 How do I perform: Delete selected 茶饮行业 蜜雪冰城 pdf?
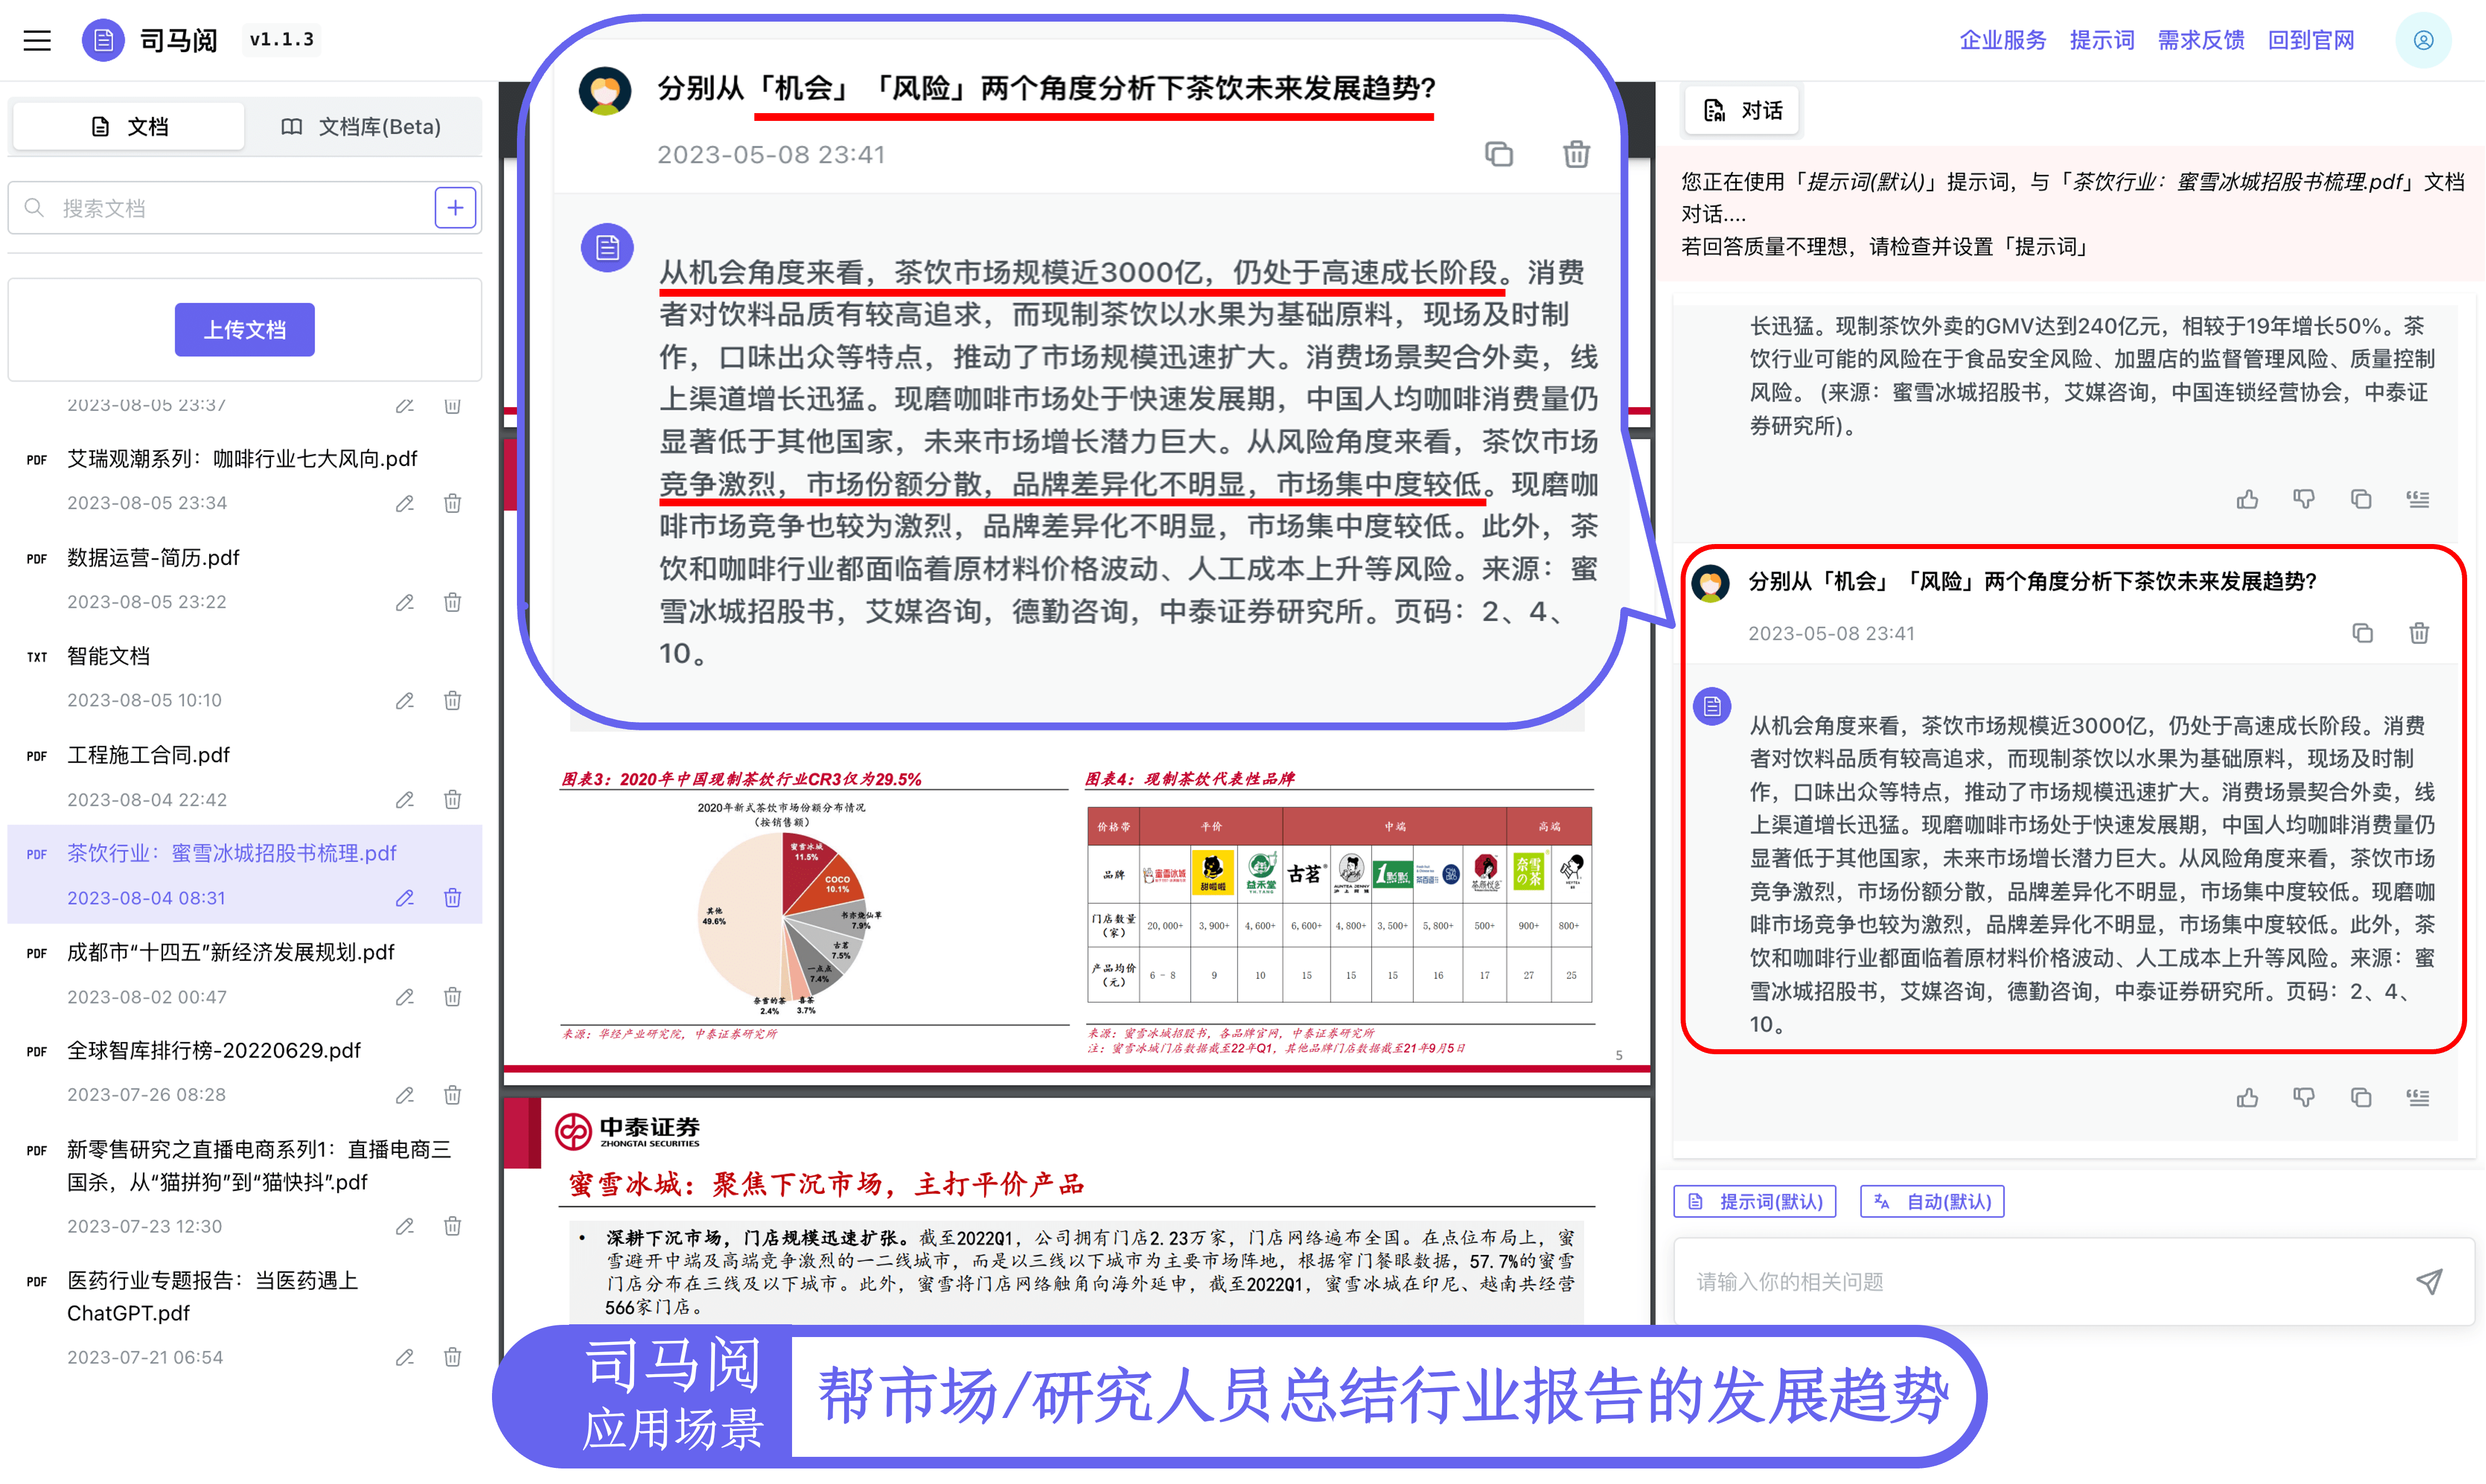pos(452,898)
